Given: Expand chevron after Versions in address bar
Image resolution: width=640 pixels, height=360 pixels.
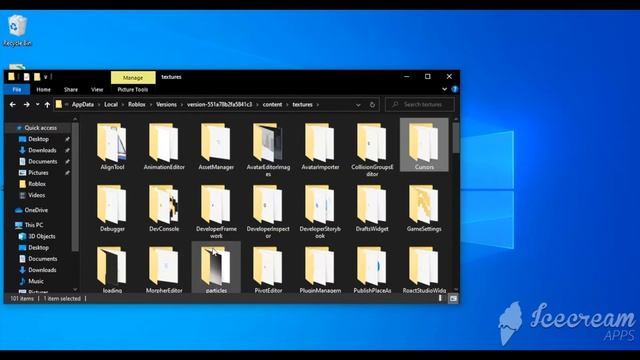Looking at the screenshot, I should [x=182, y=105].
